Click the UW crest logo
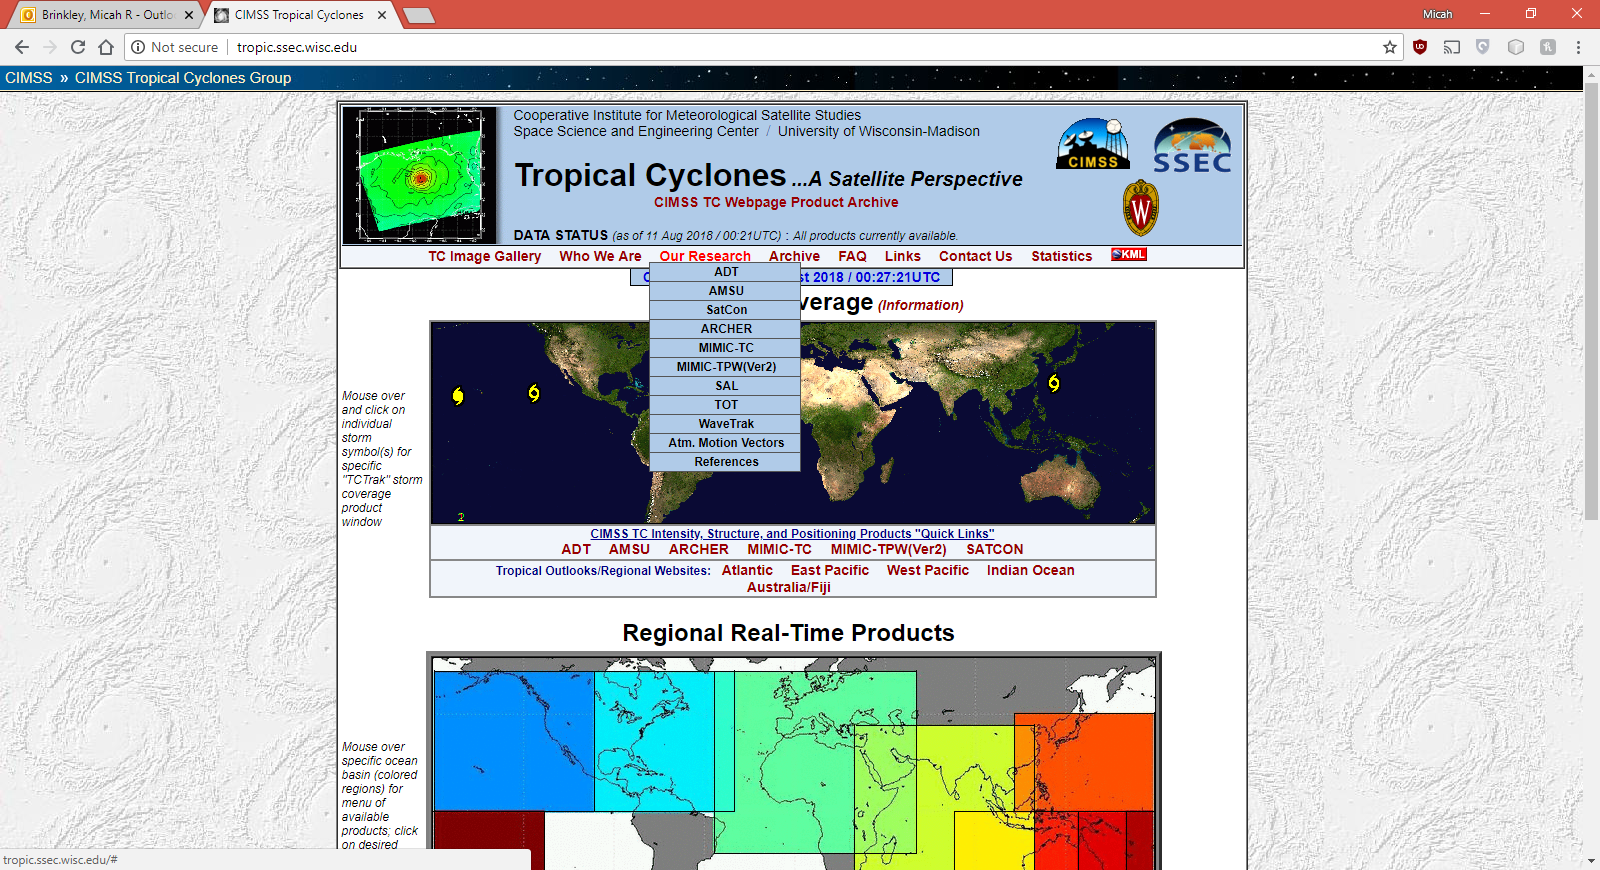 (x=1141, y=208)
